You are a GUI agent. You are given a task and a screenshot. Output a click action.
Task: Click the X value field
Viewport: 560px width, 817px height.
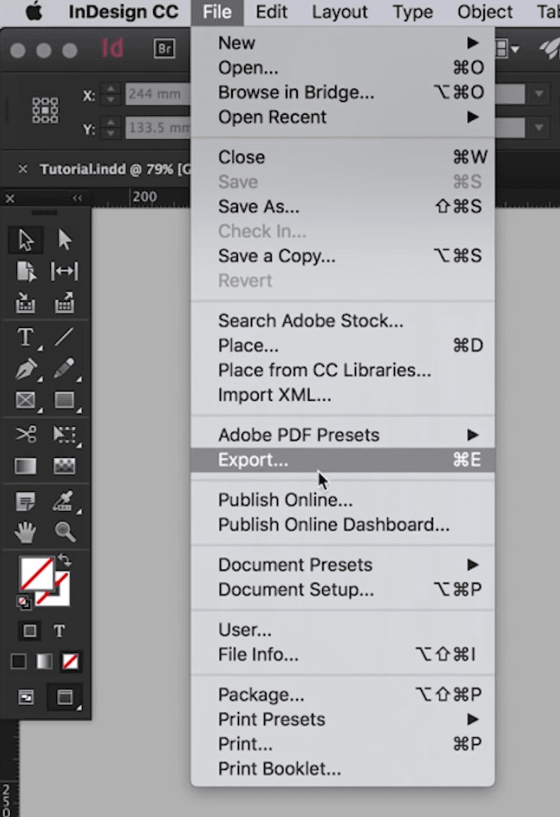pos(158,94)
